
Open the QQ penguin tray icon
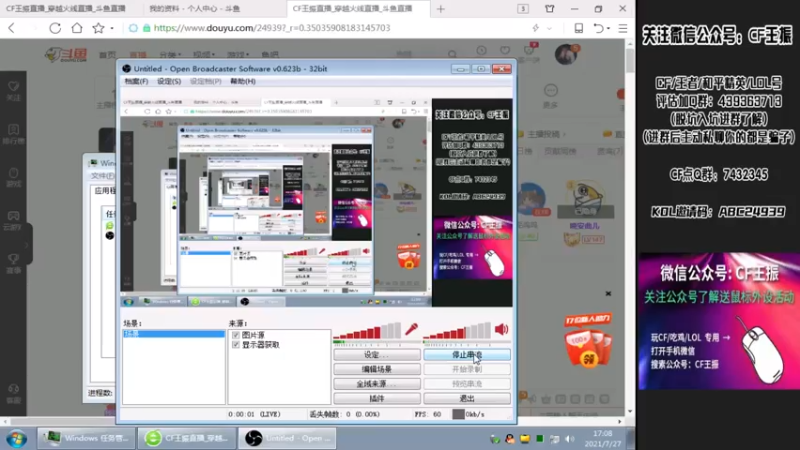pos(510,439)
